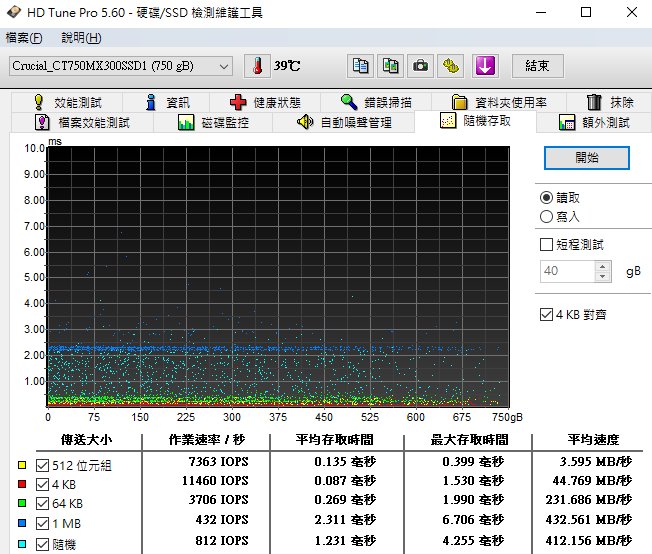652x554 pixels.
Task: Click the gB size input field
Action: [x=567, y=271]
